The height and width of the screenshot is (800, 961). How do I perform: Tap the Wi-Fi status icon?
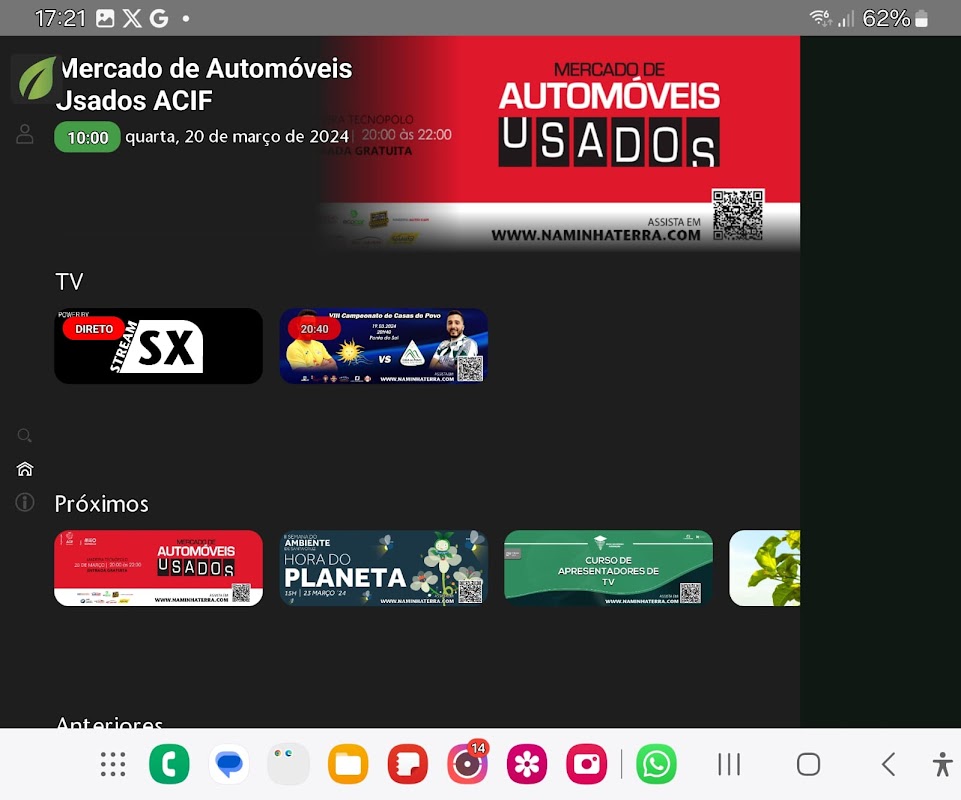821,18
